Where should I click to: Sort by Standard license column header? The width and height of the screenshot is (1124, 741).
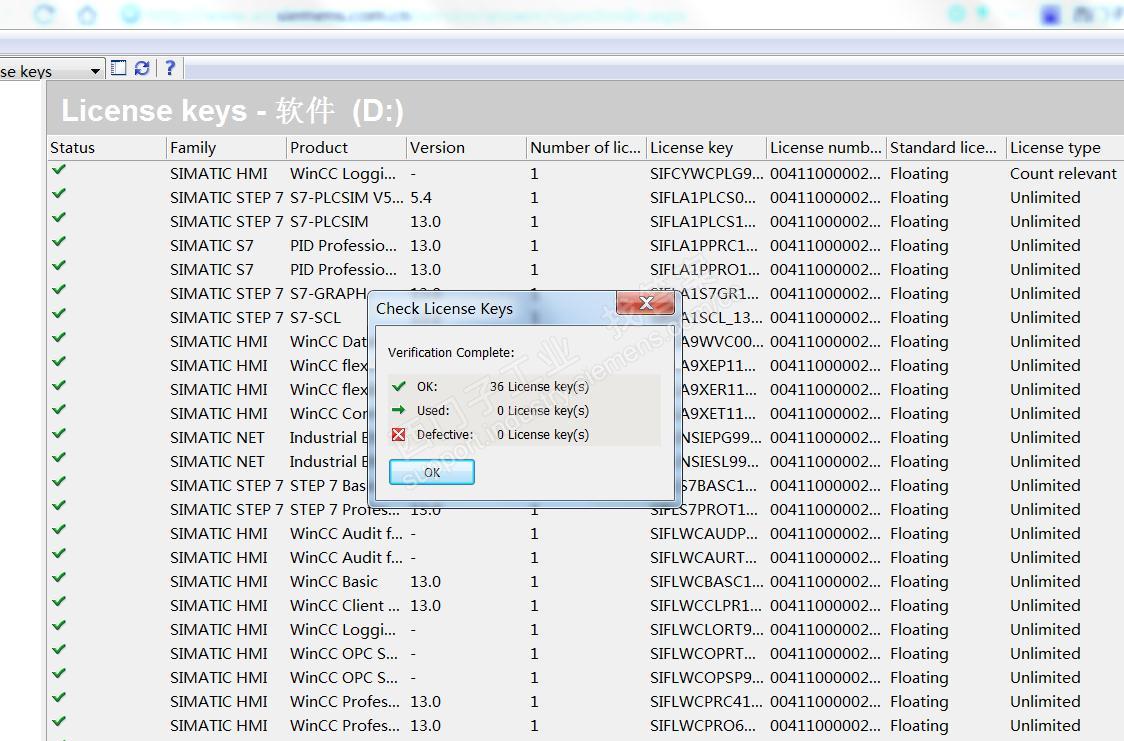946,148
